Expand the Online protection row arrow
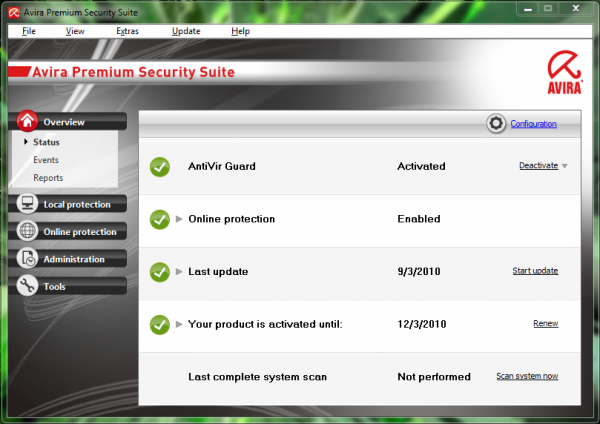 [179, 219]
